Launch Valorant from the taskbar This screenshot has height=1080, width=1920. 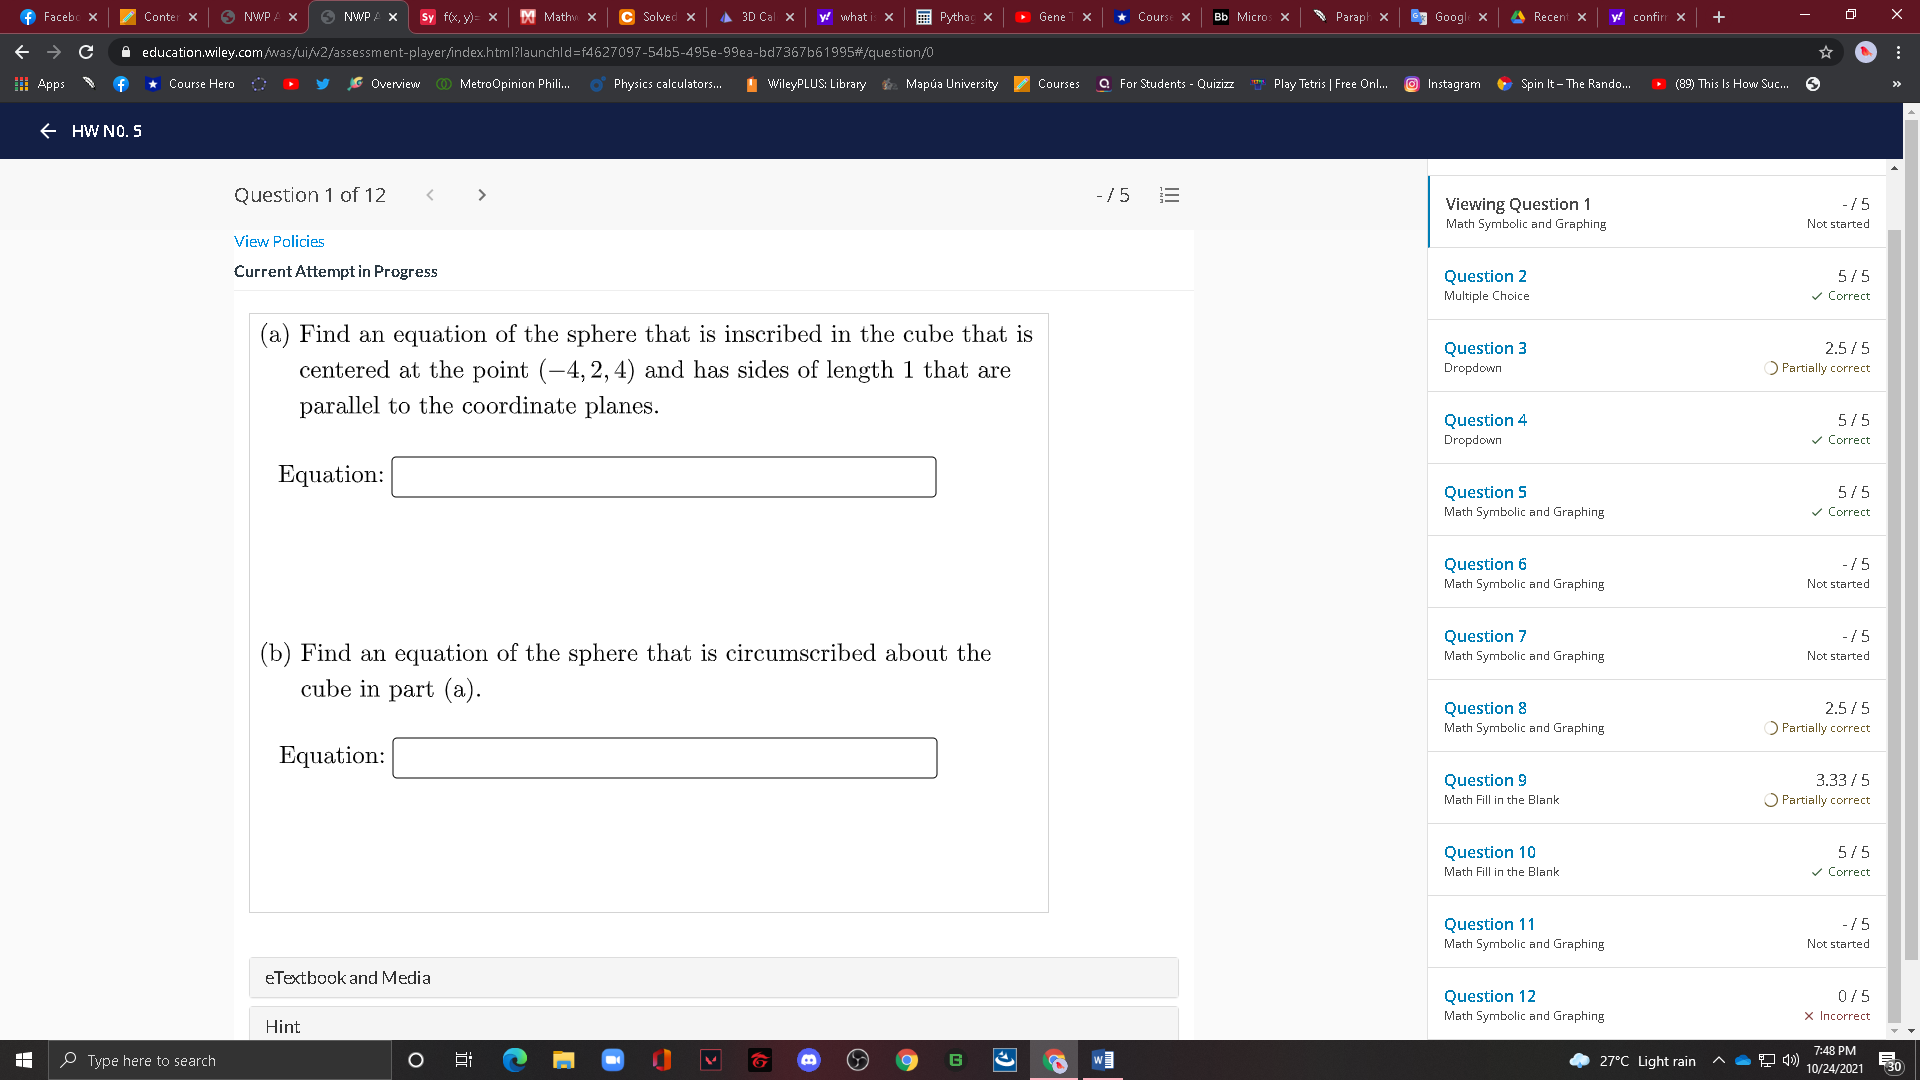pyautogui.click(x=711, y=1060)
